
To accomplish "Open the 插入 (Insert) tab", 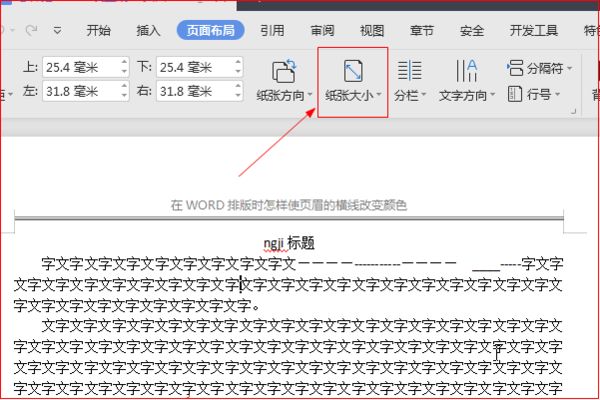I will pos(148,30).
